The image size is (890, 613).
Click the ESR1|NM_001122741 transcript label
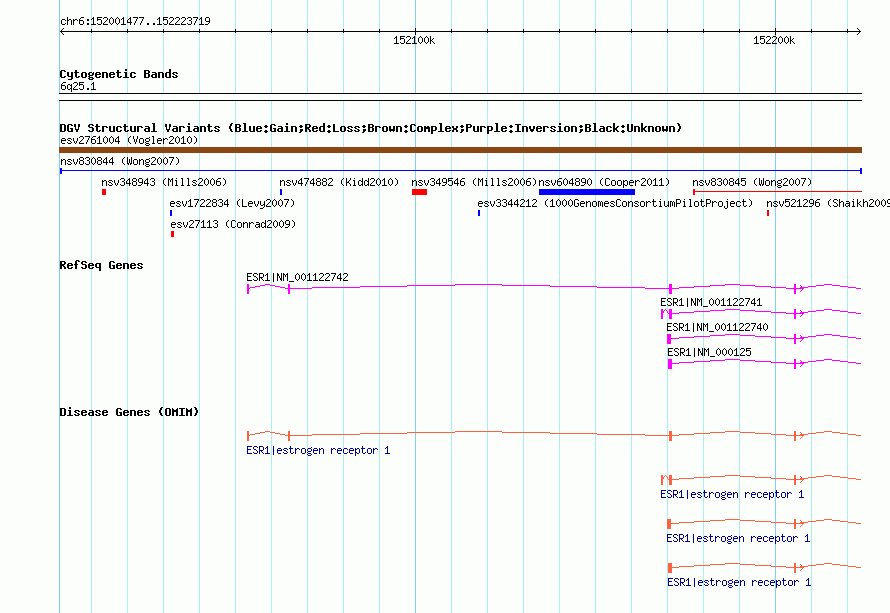click(x=711, y=302)
